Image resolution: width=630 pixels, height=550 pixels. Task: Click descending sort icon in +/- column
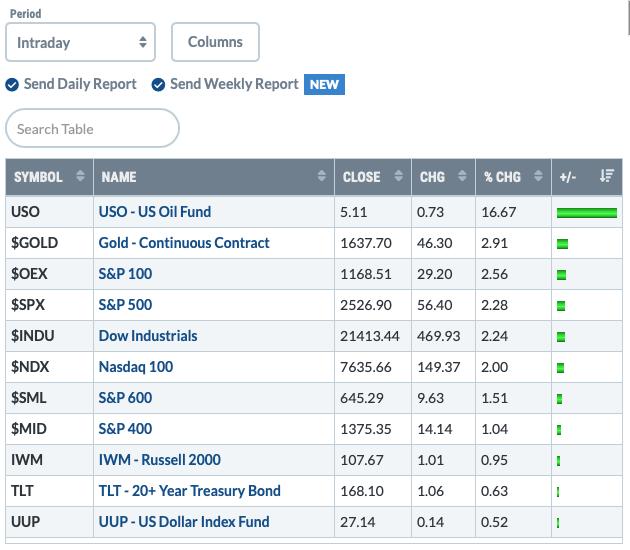[607, 176]
